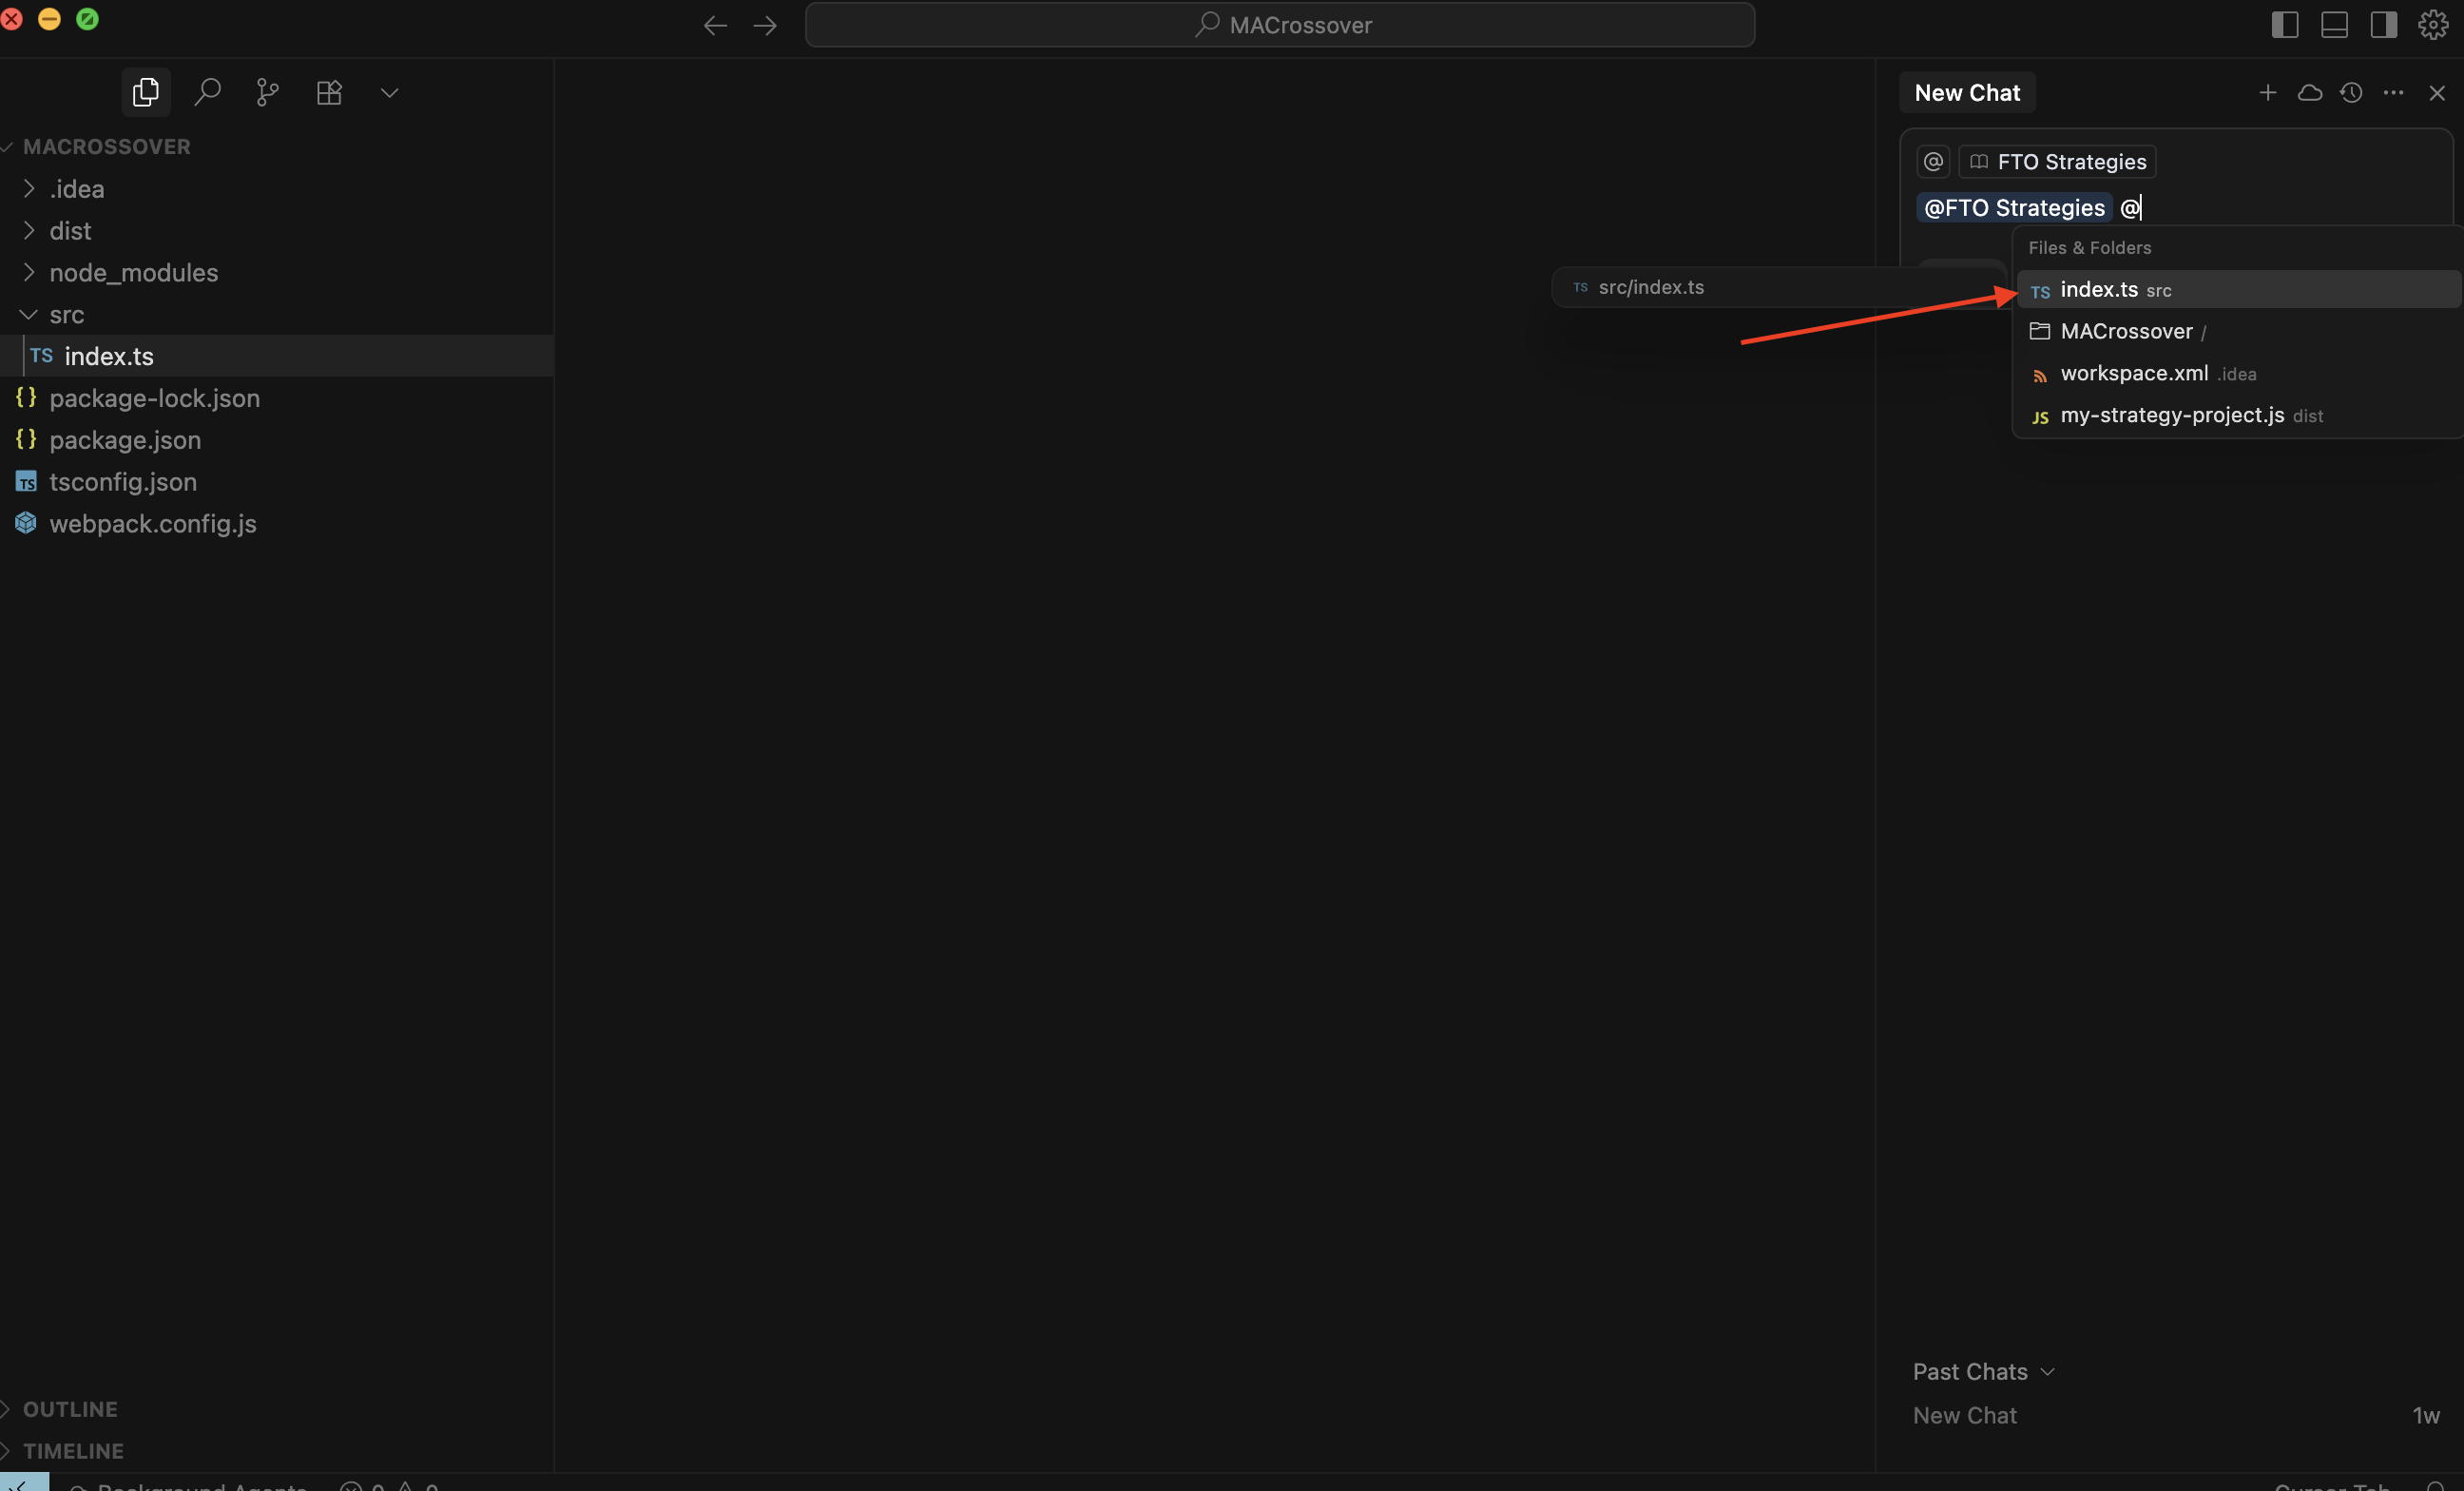
Task: Toggle the secondary sidebar layout button
Action: coord(2383,24)
